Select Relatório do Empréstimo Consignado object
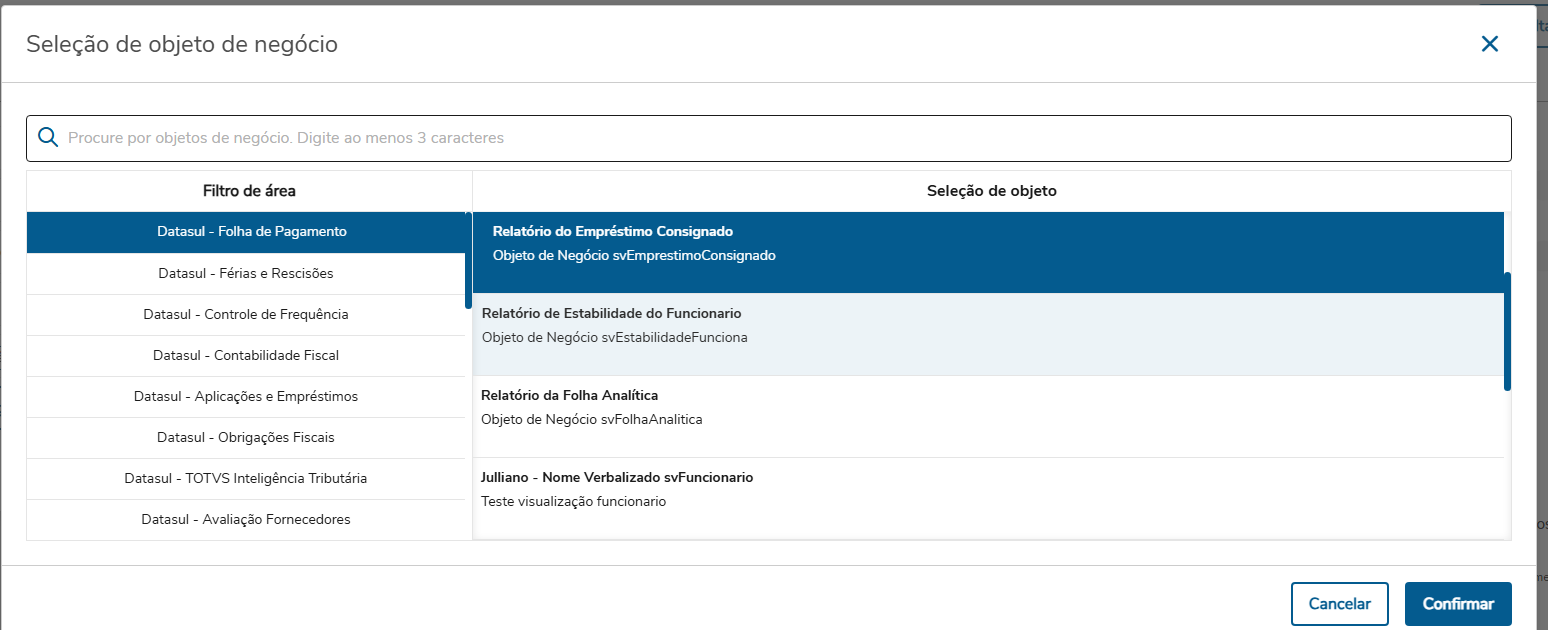Screen dimensions: 1548x630 click(x=986, y=243)
